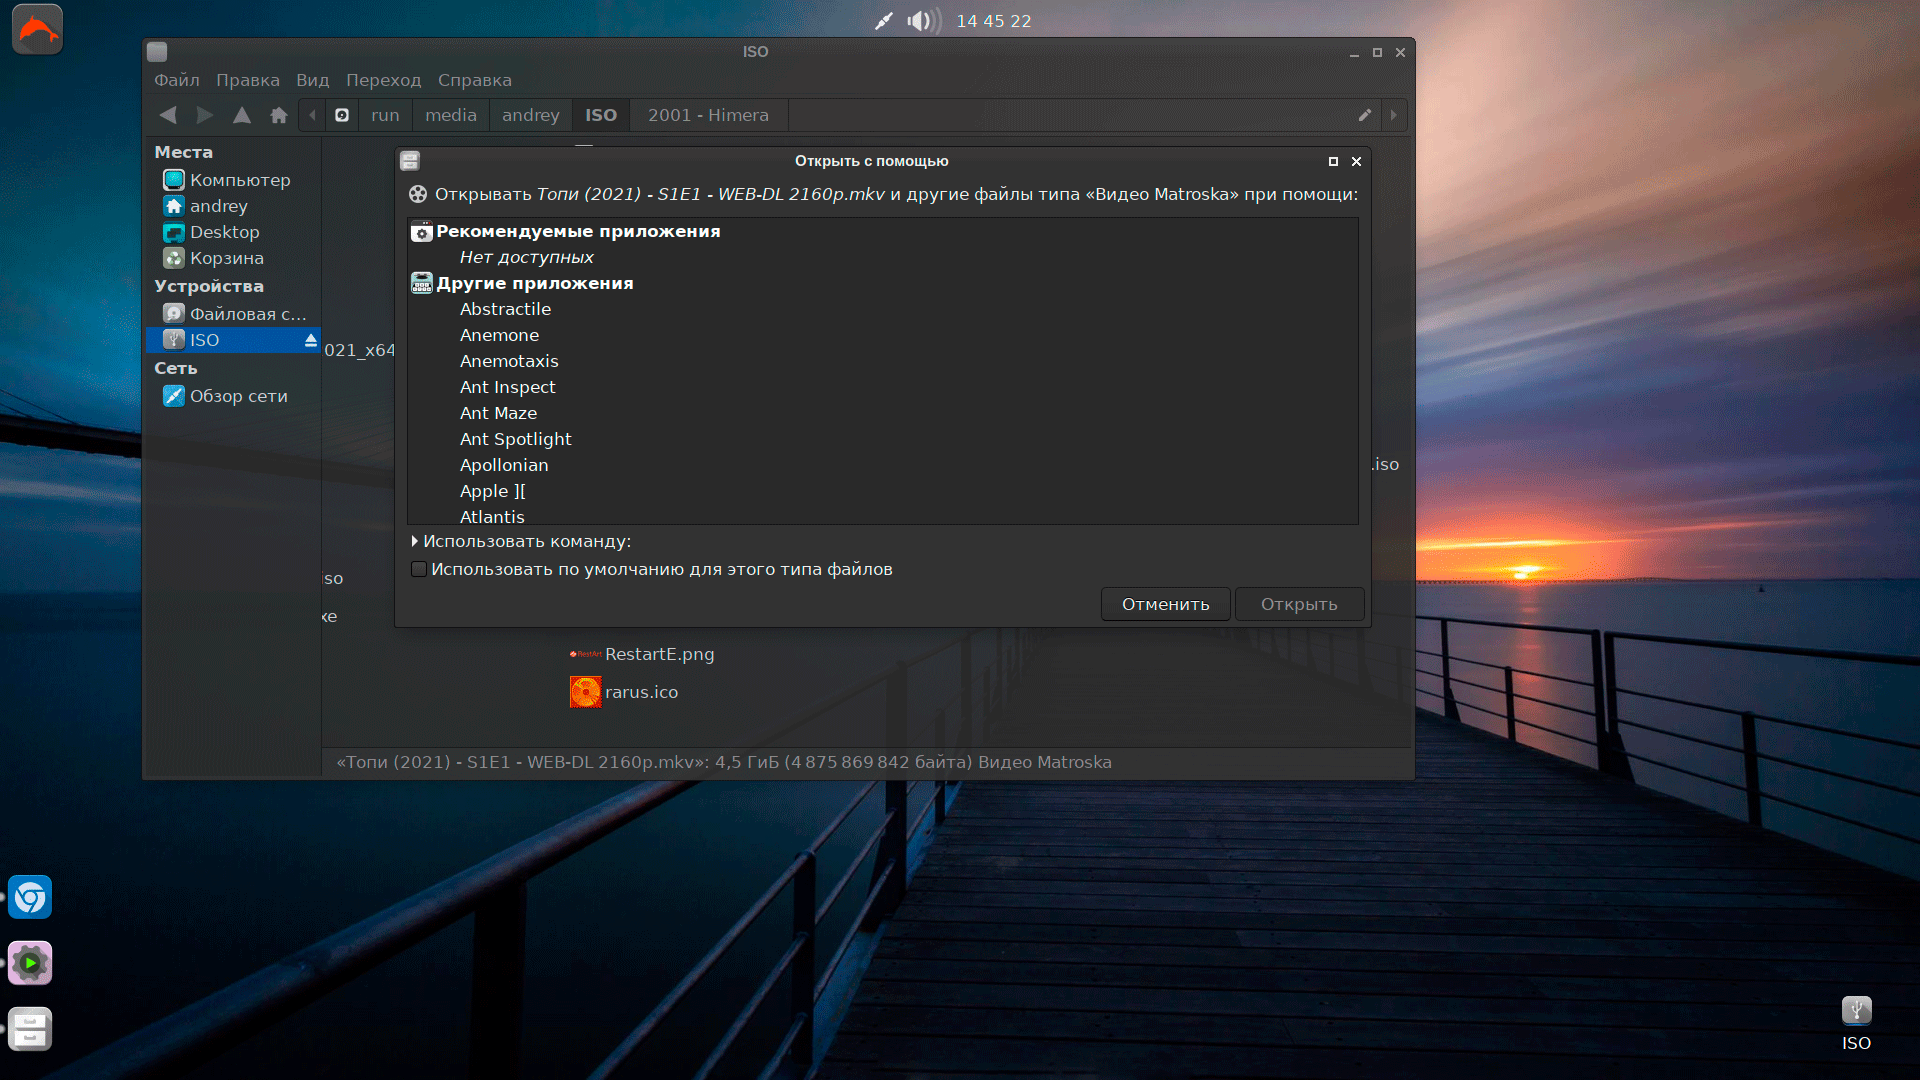Click the back navigation arrow
Viewport: 1920px width, 1080px height.
(x=168, y=115)
